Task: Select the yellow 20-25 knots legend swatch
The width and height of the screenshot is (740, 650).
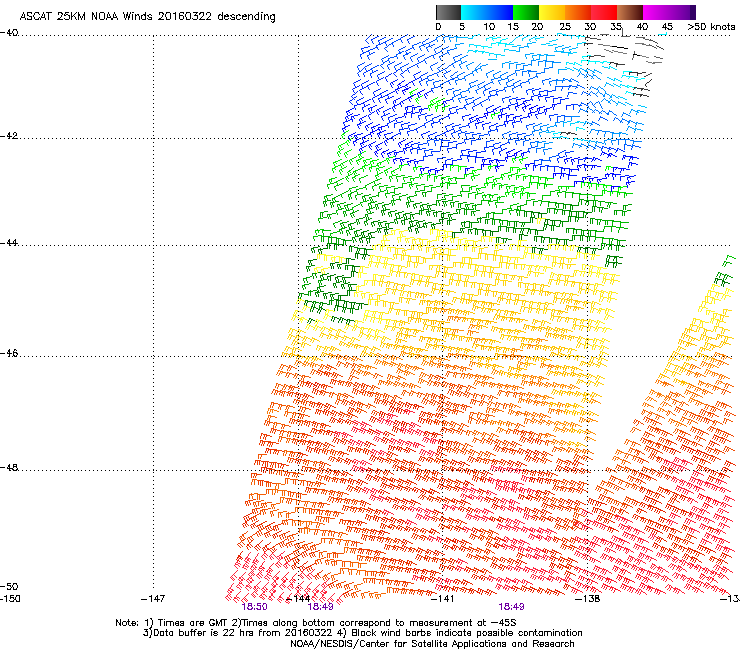Action: point(552,12)
